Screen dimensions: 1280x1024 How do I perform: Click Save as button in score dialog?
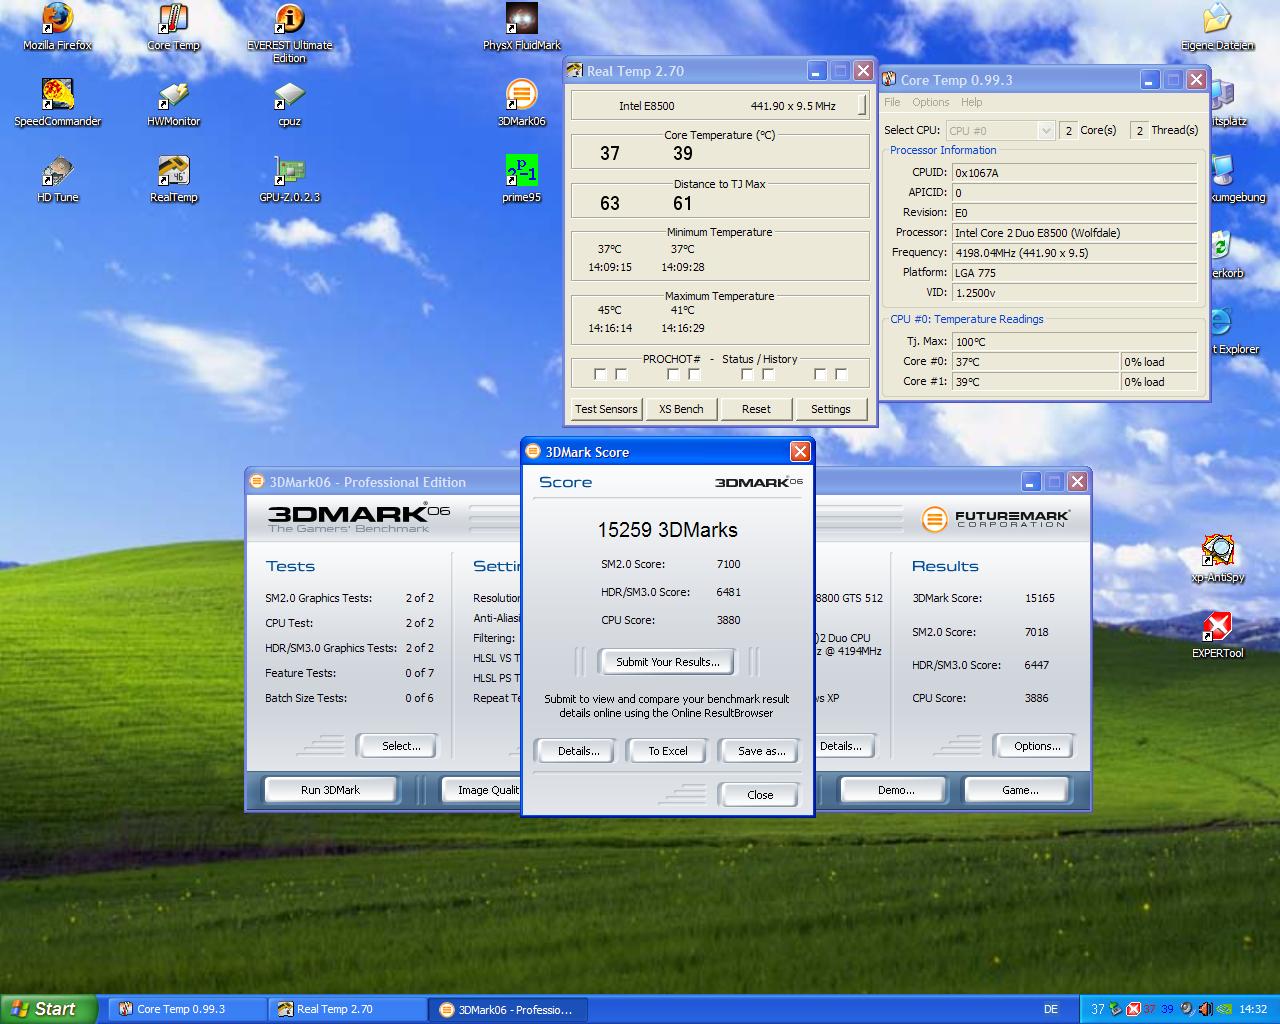point(762,751)
